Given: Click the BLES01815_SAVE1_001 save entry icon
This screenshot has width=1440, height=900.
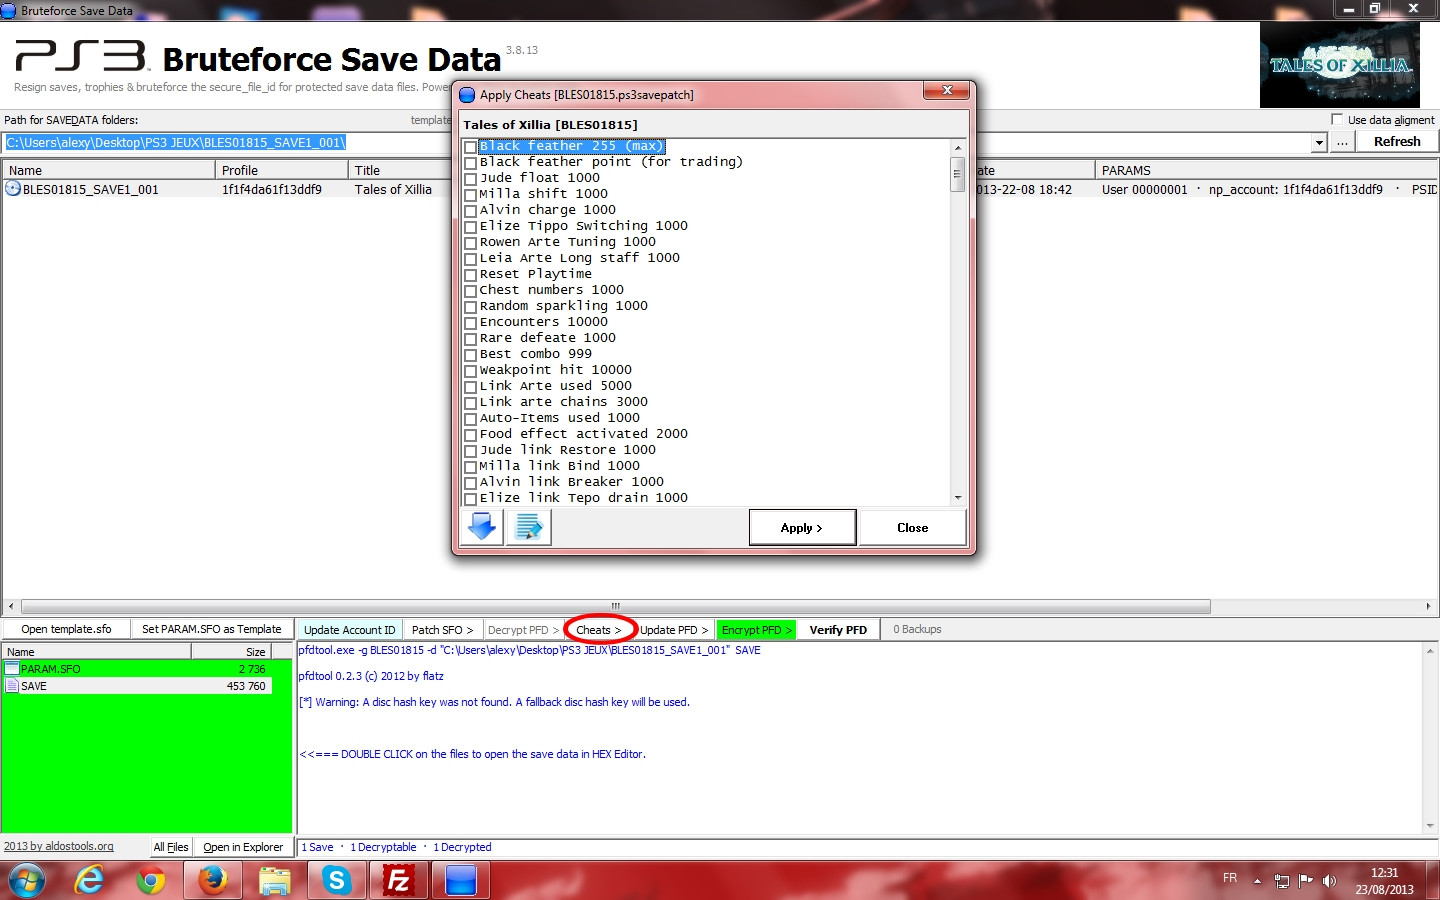Looking at the screenshot, I should click(x=13, y=188).
